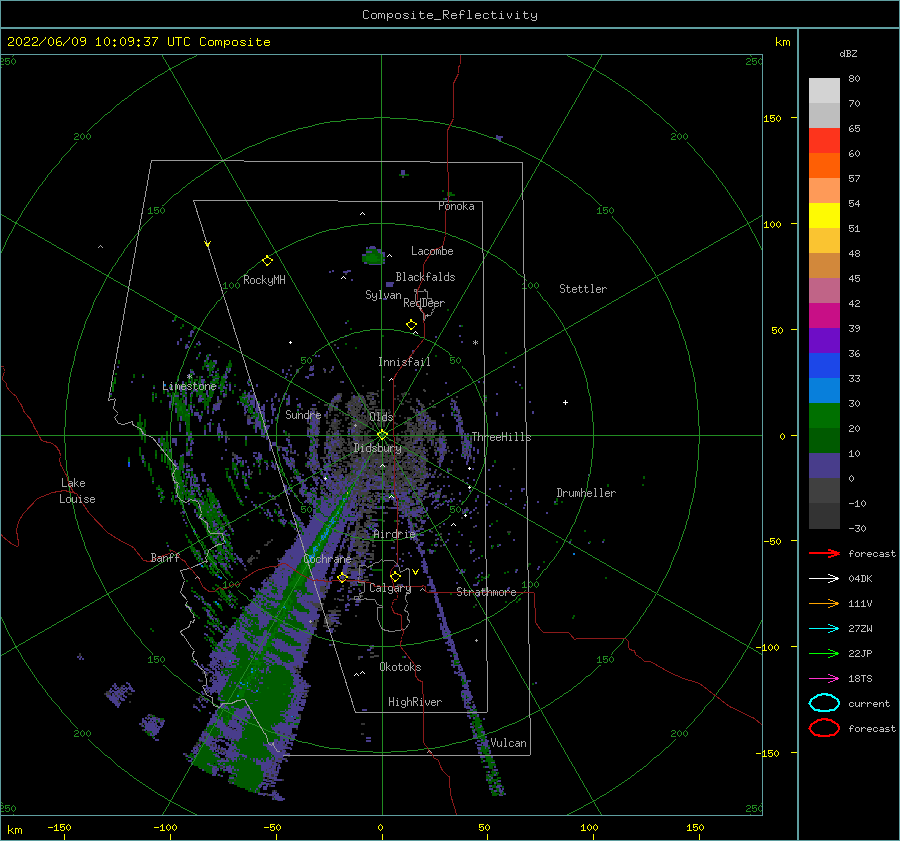
Task: Click the yellow diamond marker south of RedDeer
Action: (x=412, y=325)
